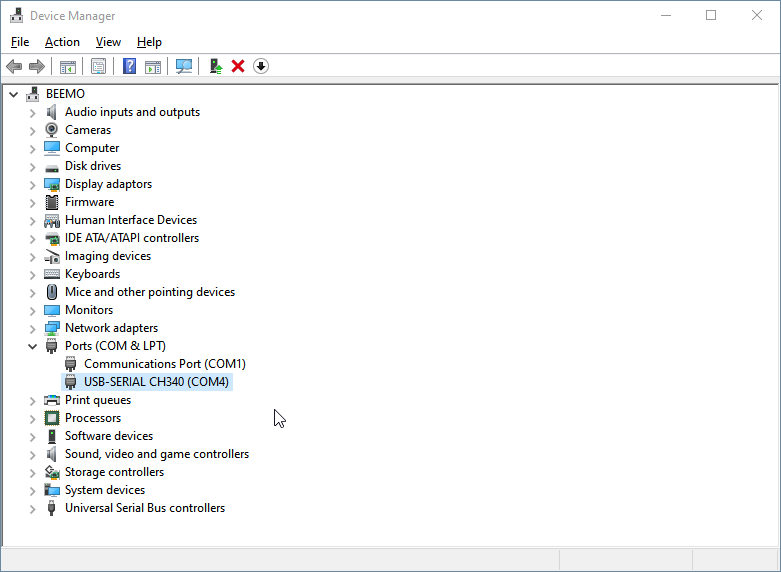Click Show/Hide Console Tree toolbar icon
Image resolution: width=781 pixels, height=572 pixels.
pyautogui.click(x=68, y=66)
